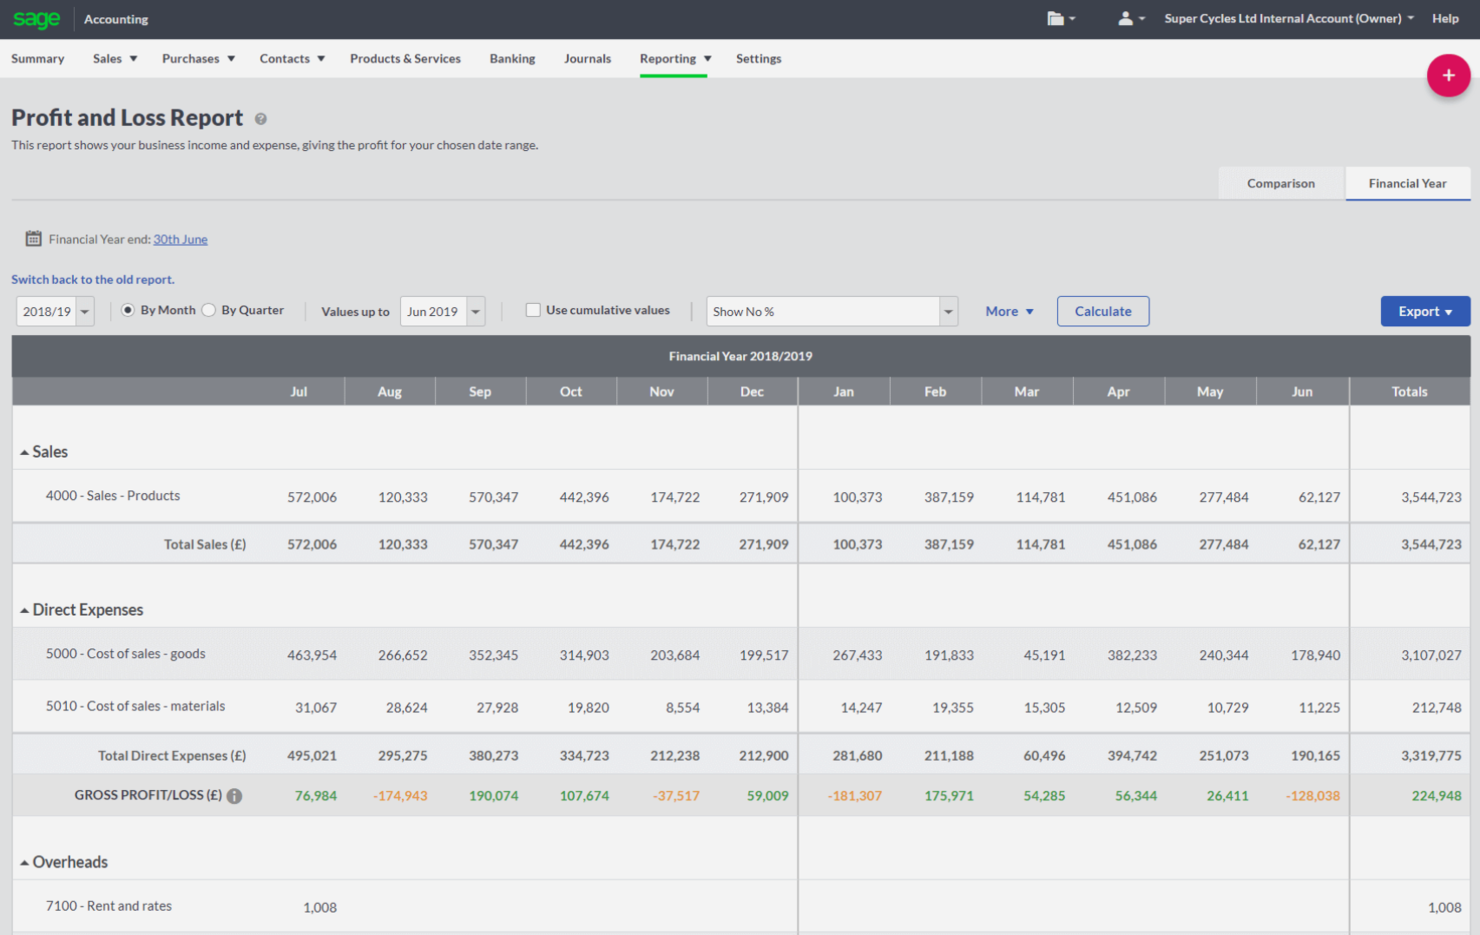Click cost of materials total 212,748
This screenshot has height=935, width=1480.
click(1436, 707)
